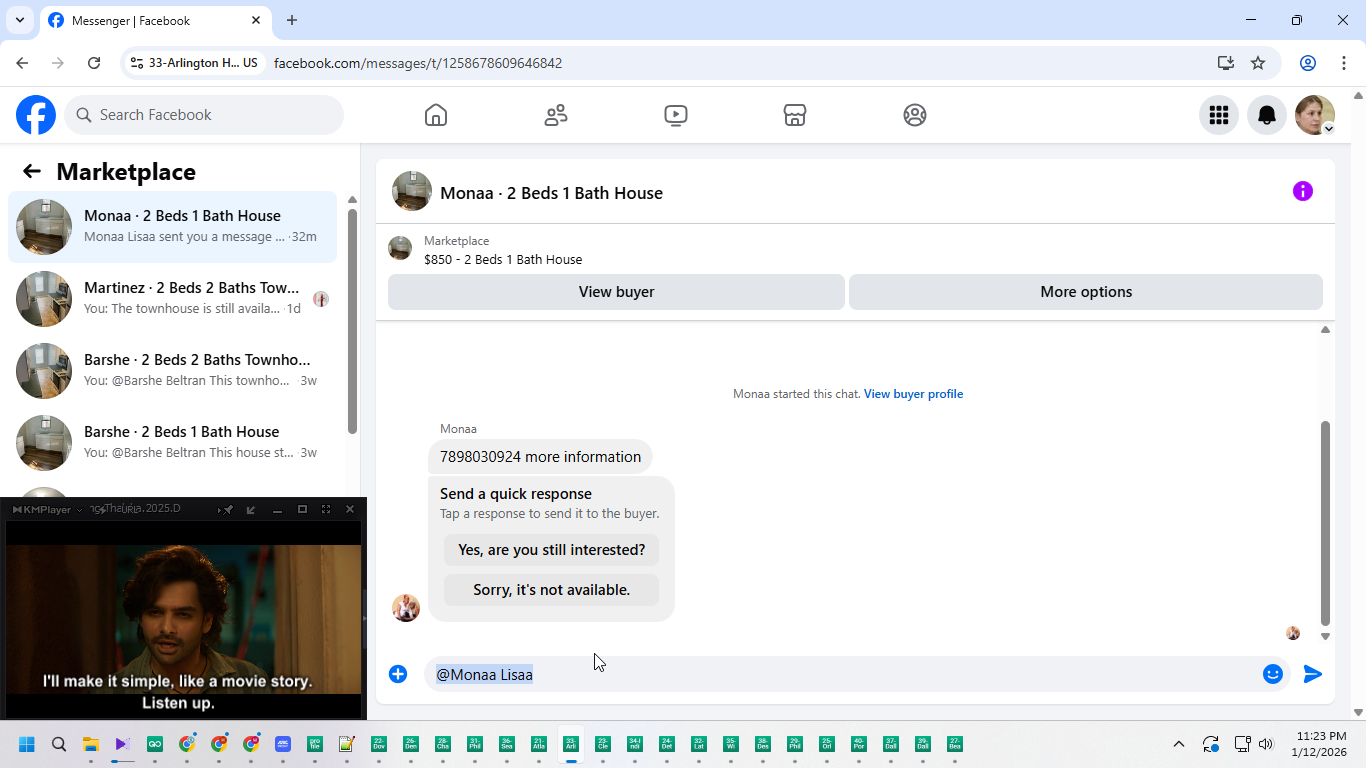
Task: Click Monaa's avatar in chat header
Action: click(x=412, y=191)
